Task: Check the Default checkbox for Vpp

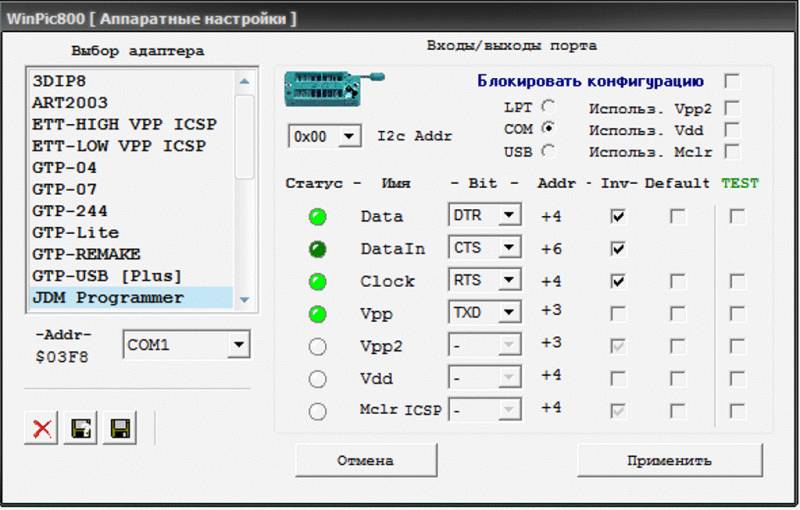Action: 678,314
